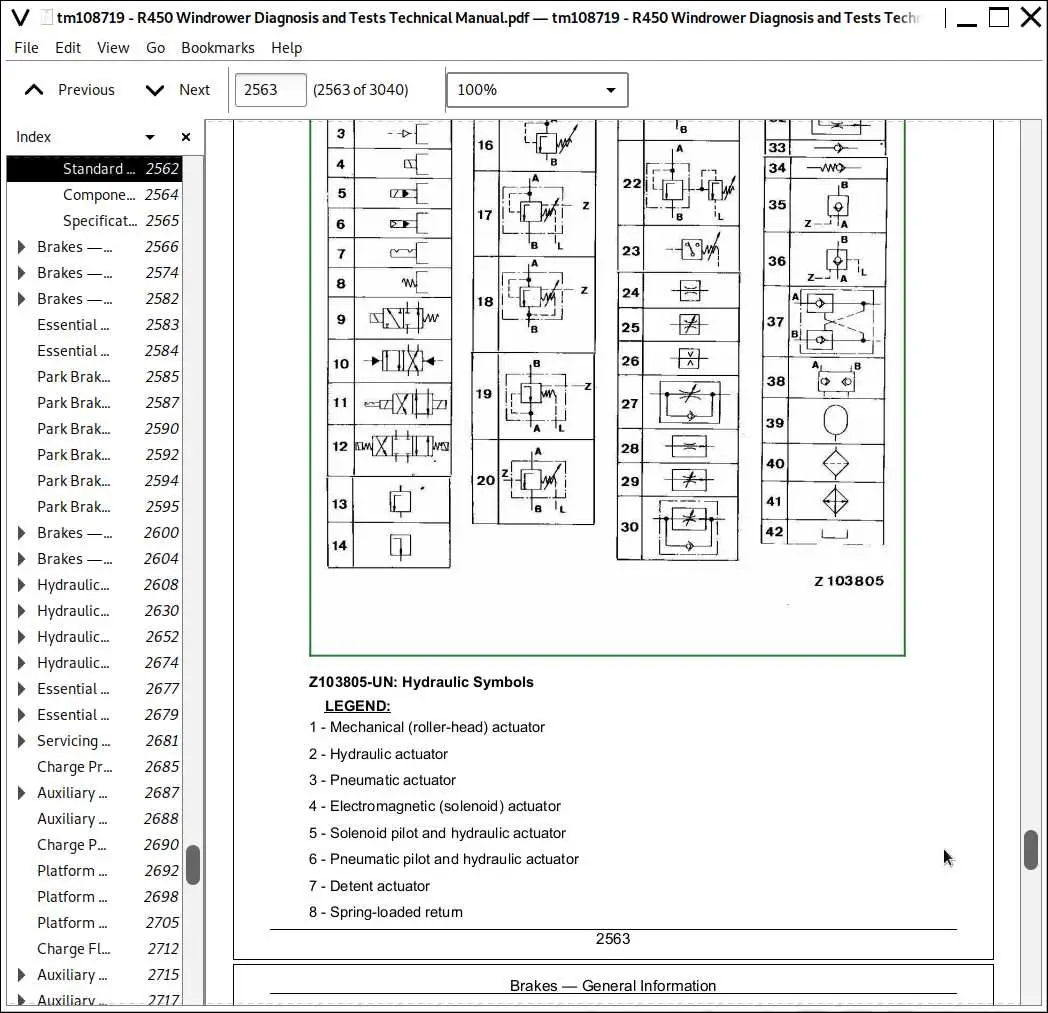Screen dimensions: 1048x1013
Task: Click the (2563 of 3040) page count label
Action: (360, 90)
